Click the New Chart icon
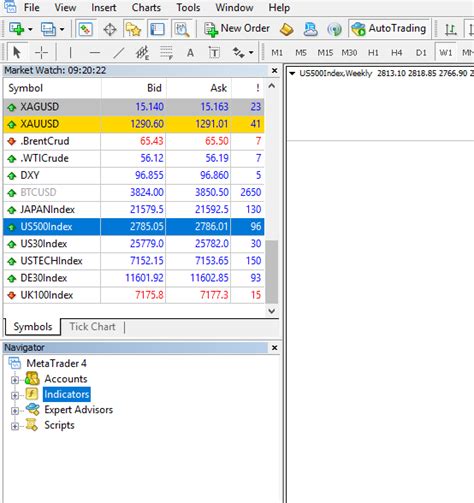This screenshot has width=474, height=503. tap(16, 29)
